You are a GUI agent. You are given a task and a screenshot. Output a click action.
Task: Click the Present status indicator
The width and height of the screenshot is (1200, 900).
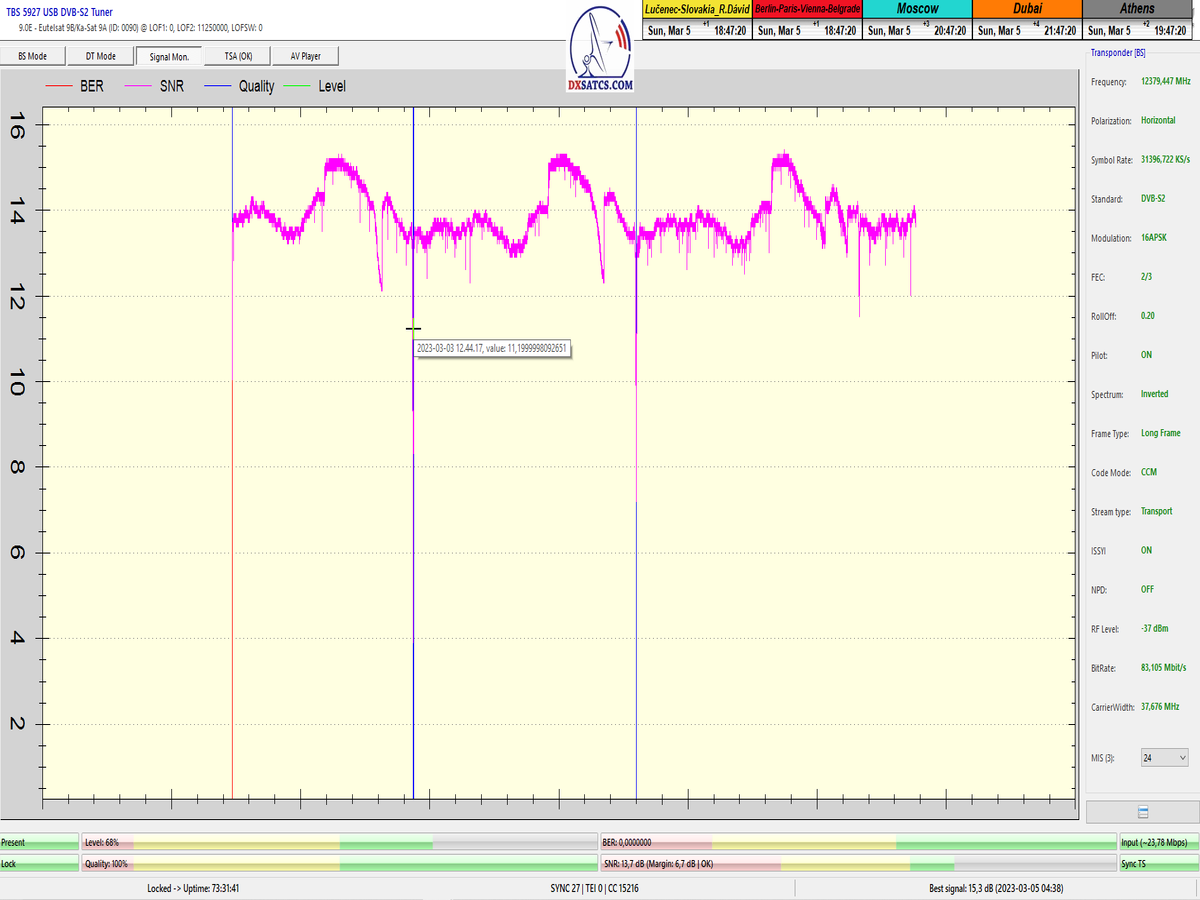point(39,843)
